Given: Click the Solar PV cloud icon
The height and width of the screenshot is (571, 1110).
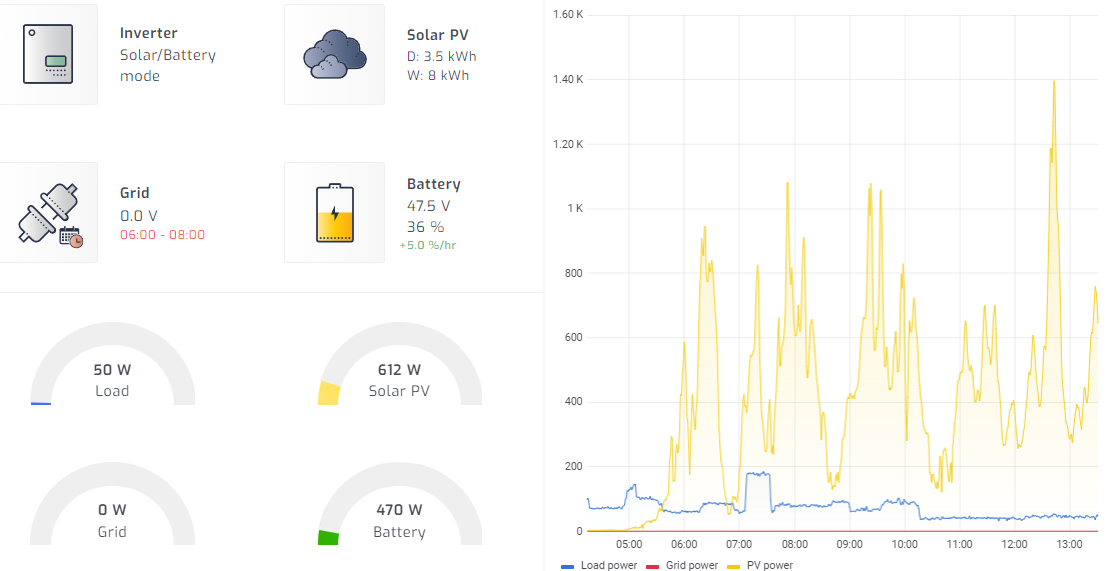Looking at the screenshot, I should (335, 54).
